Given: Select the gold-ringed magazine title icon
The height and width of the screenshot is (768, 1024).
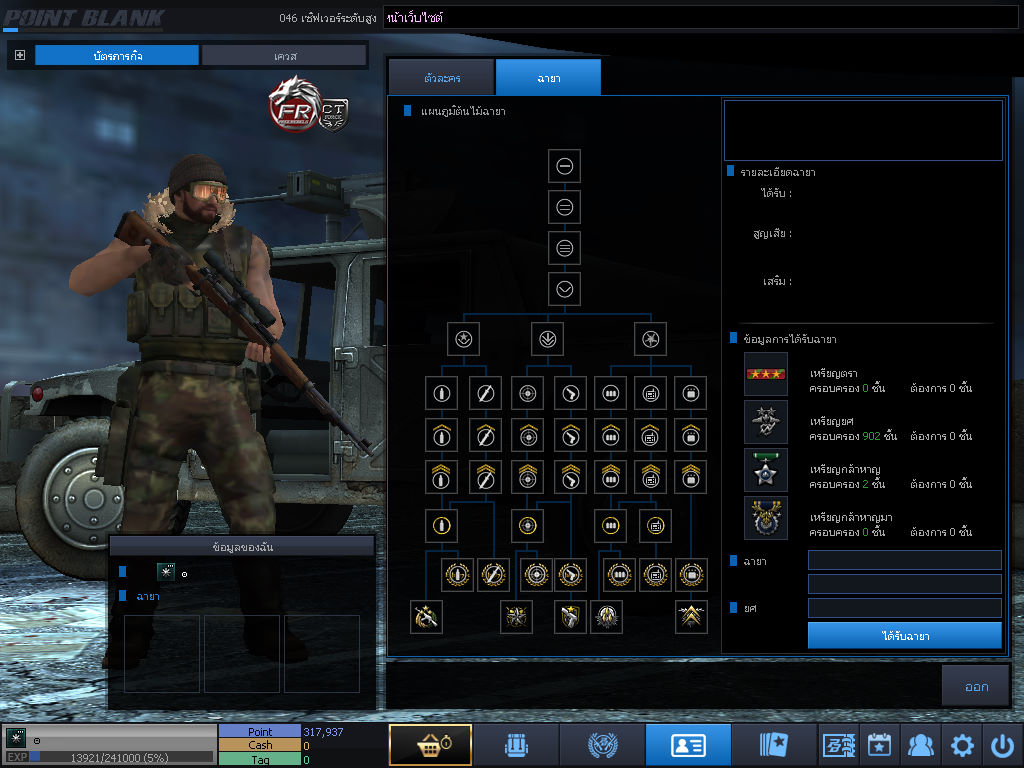Looking at the screenshot, I should pos(611,526).
